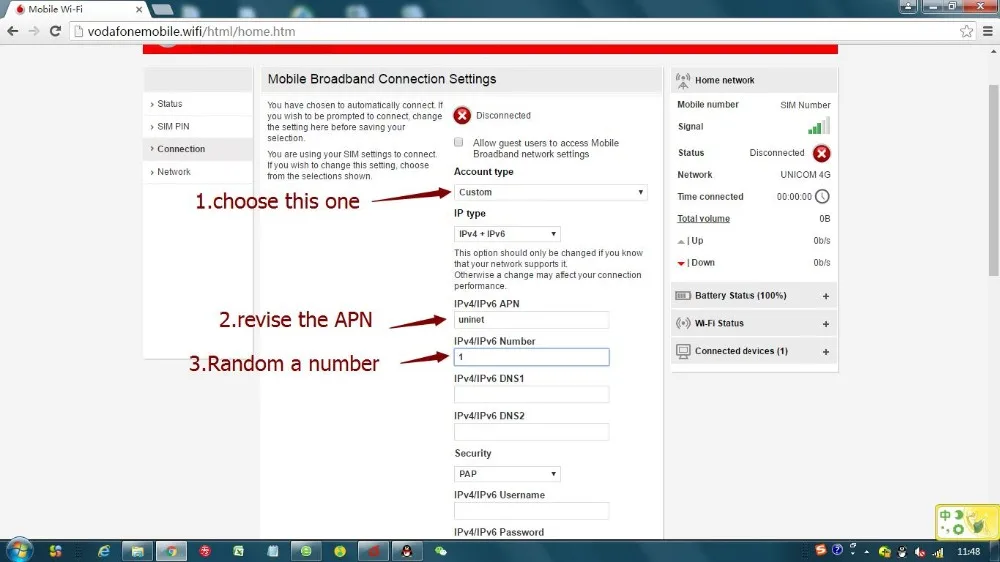1000x562 pixels.
Task: Click the Chinese input mode indicator
Action: [x=945, y=515]
